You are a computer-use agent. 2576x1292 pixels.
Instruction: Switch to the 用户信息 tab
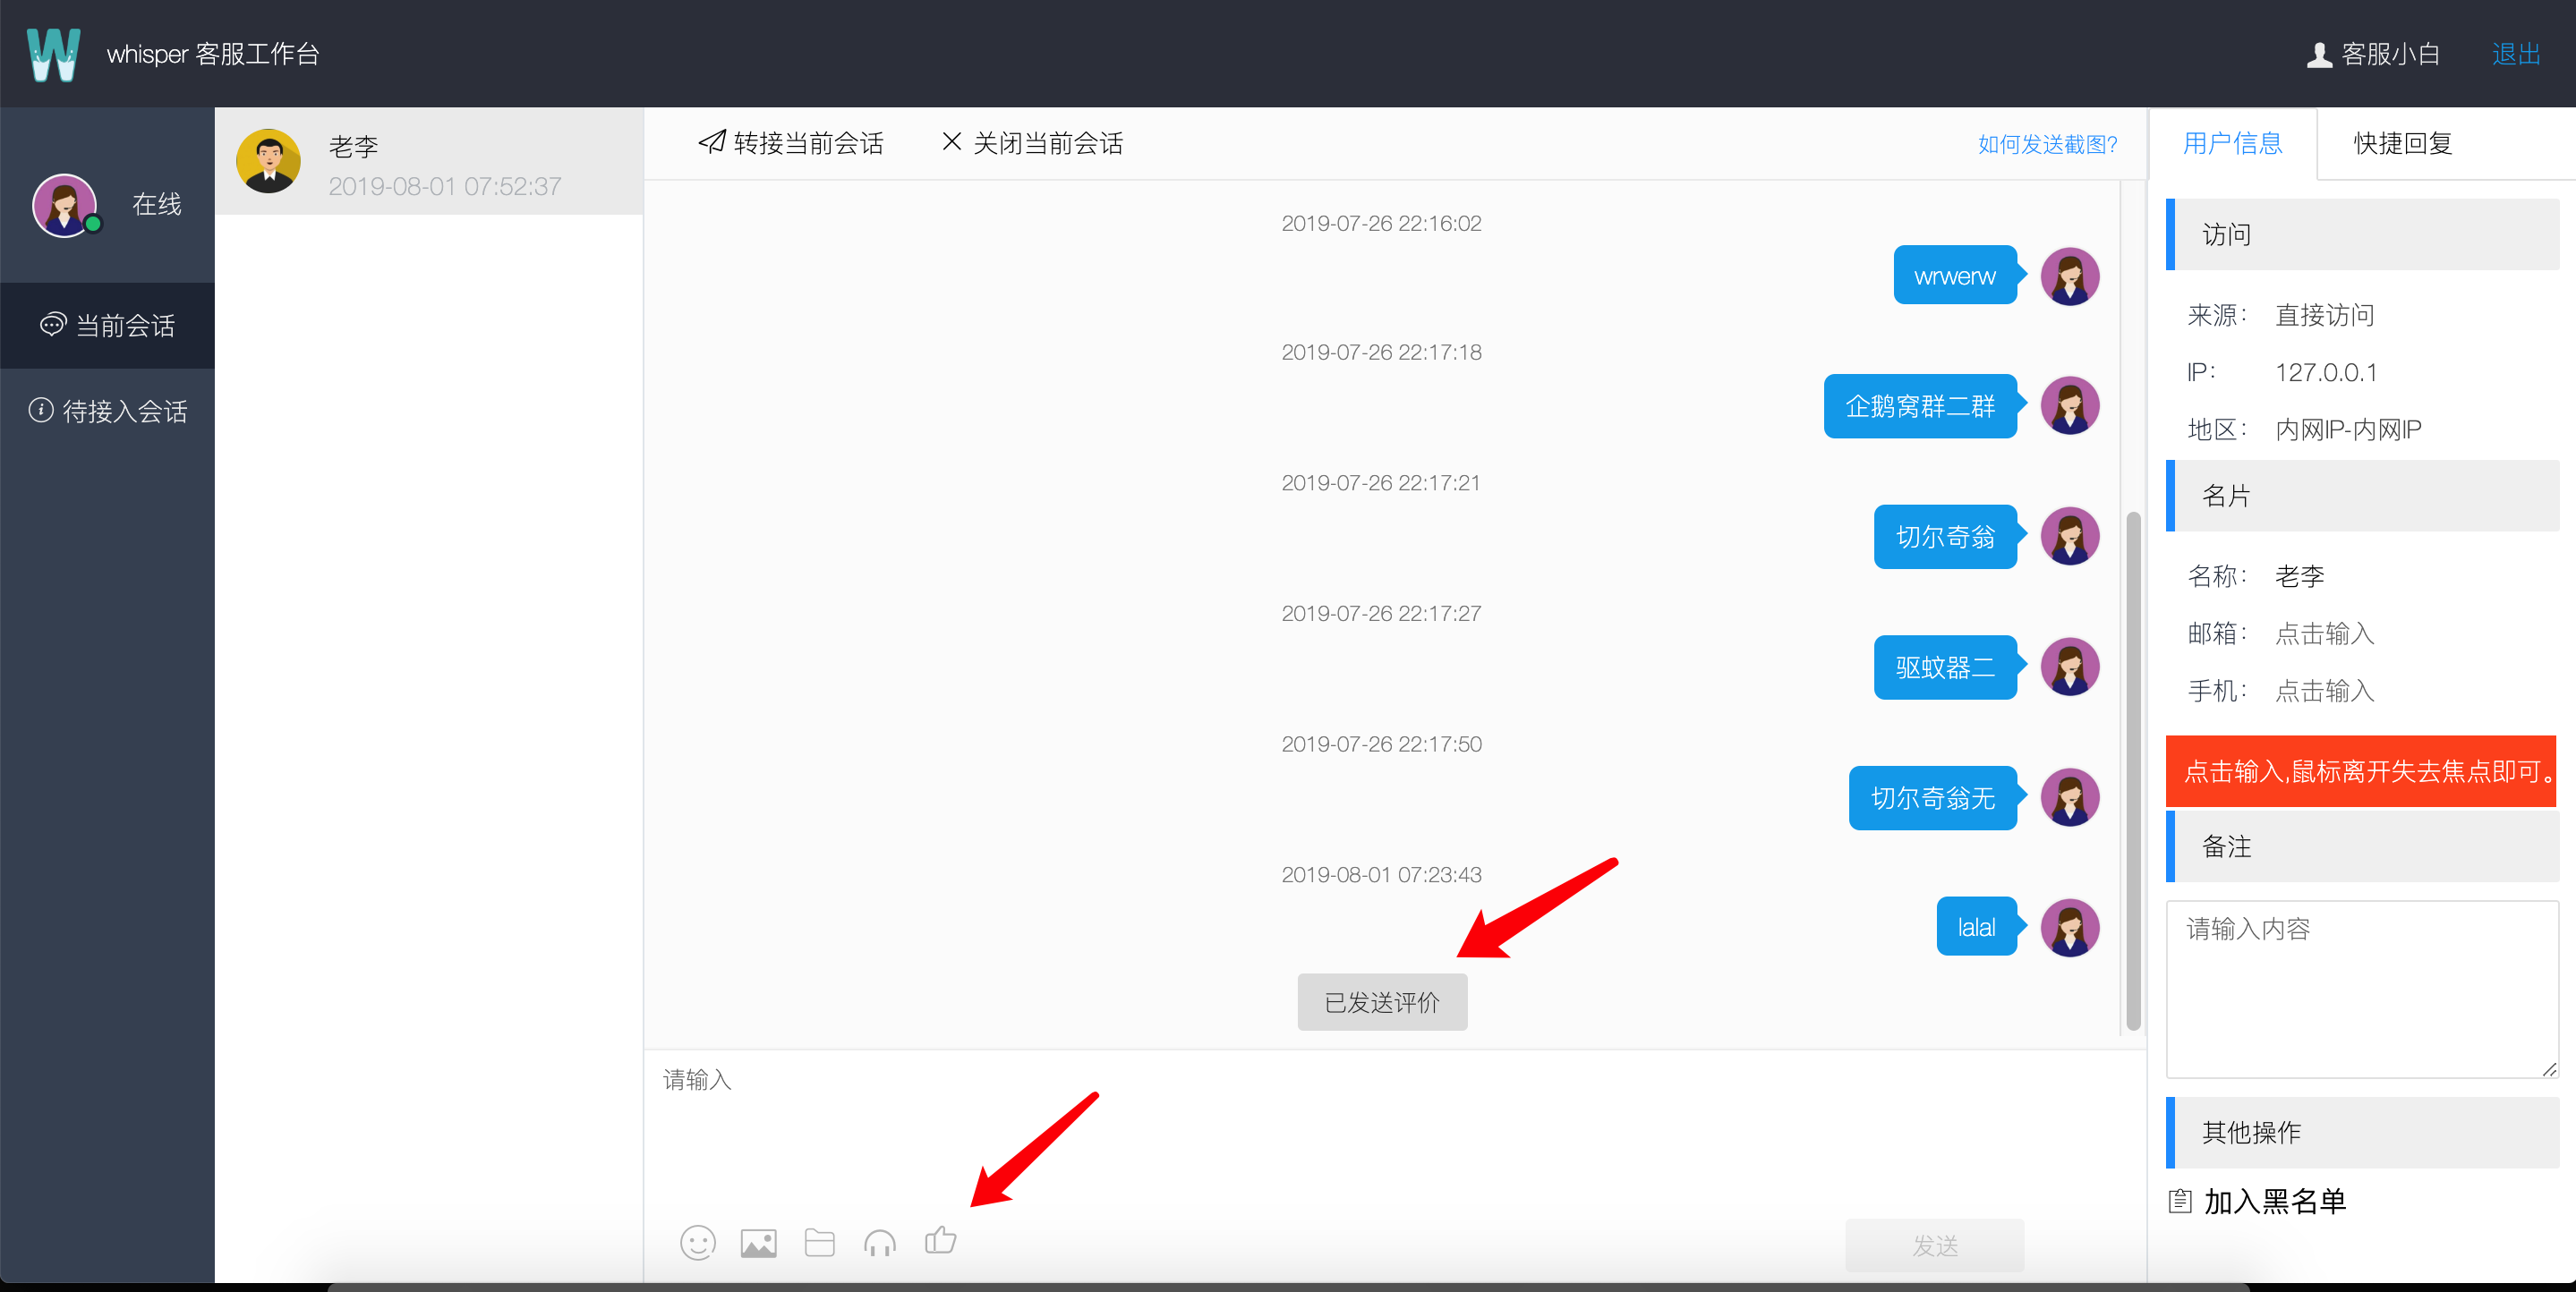[x=2232, y=143]
